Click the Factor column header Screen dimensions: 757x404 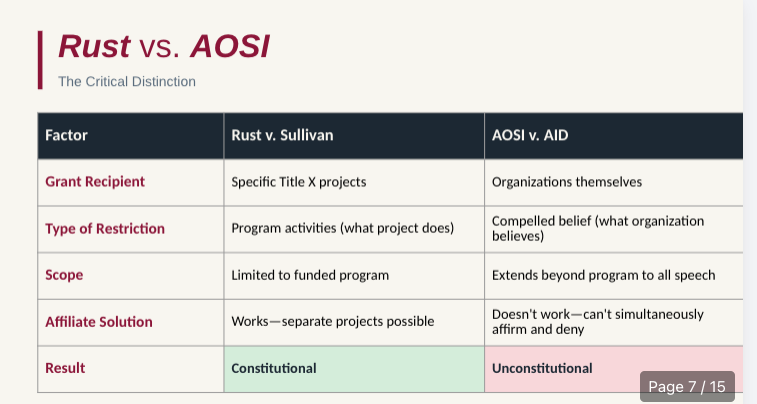point(131,136)
